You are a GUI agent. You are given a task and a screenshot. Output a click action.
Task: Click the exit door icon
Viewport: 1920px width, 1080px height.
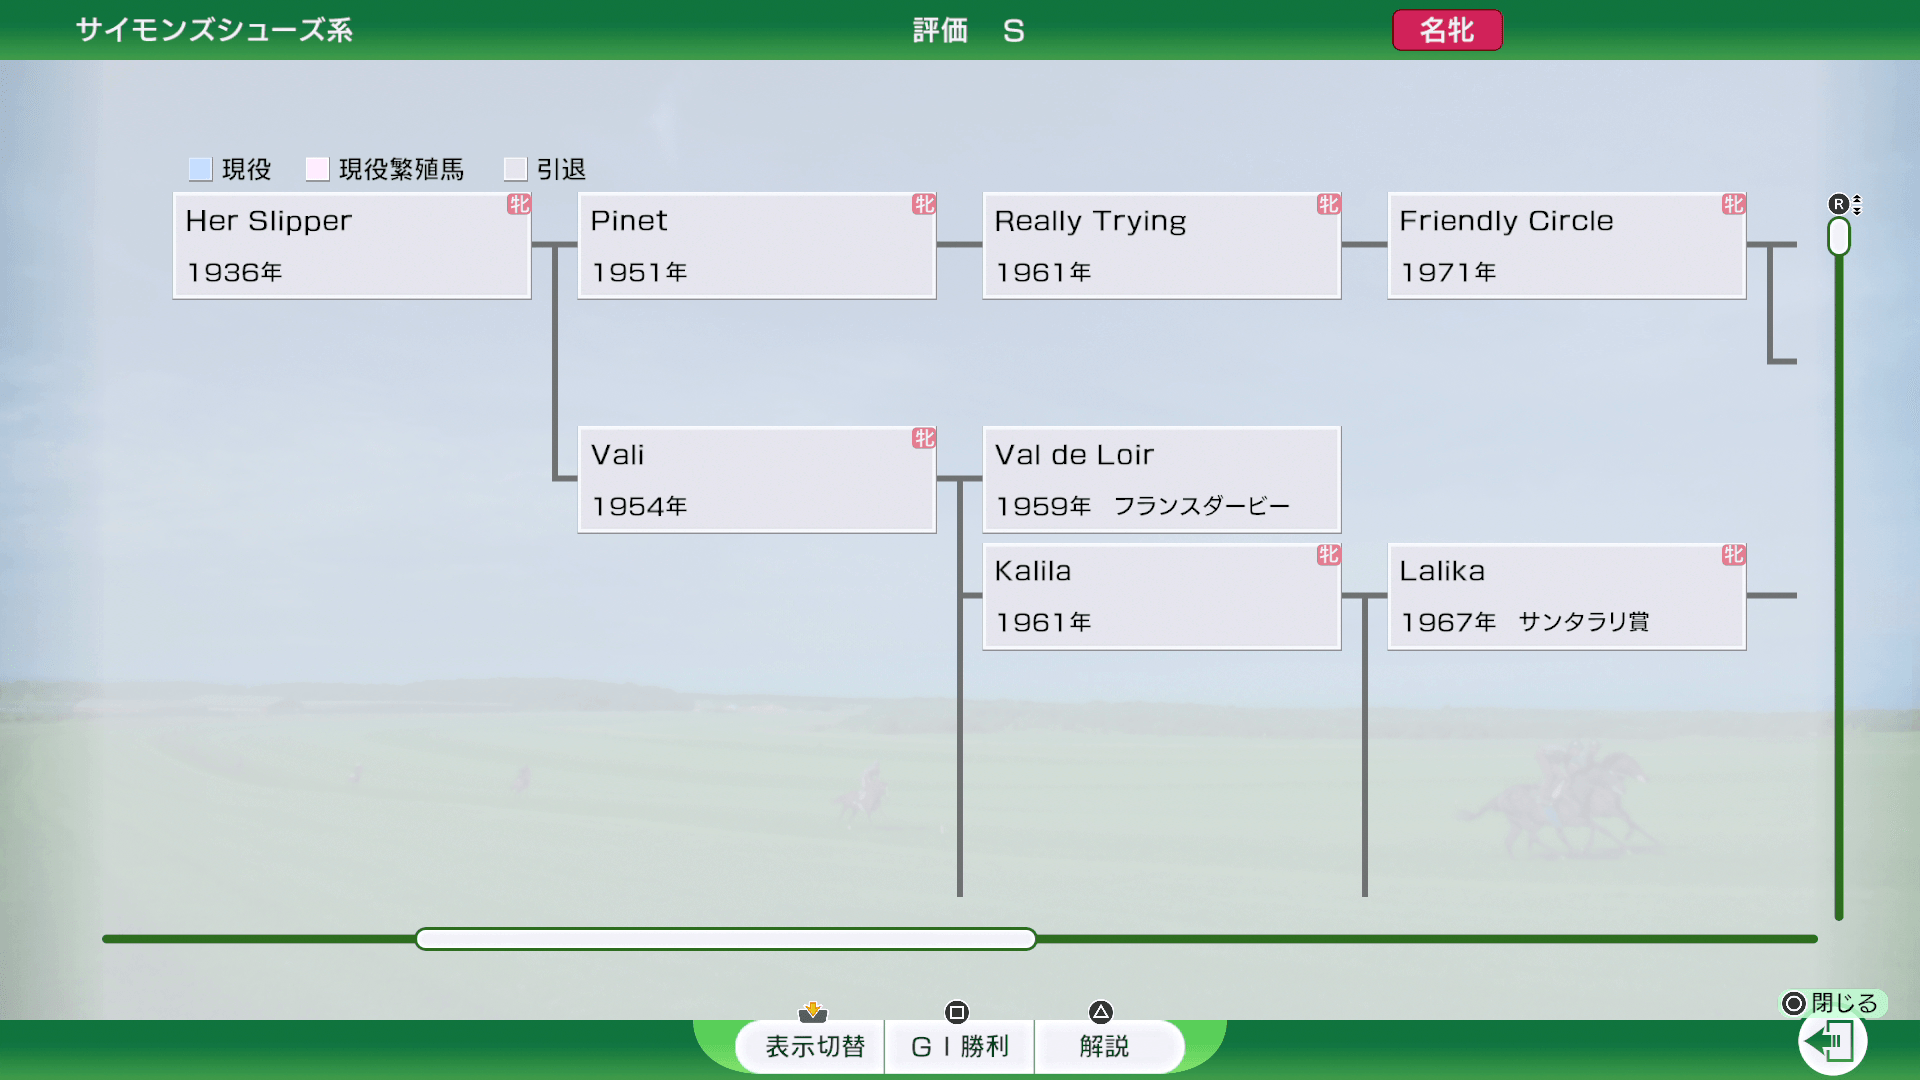(x=1832, y=1042)
